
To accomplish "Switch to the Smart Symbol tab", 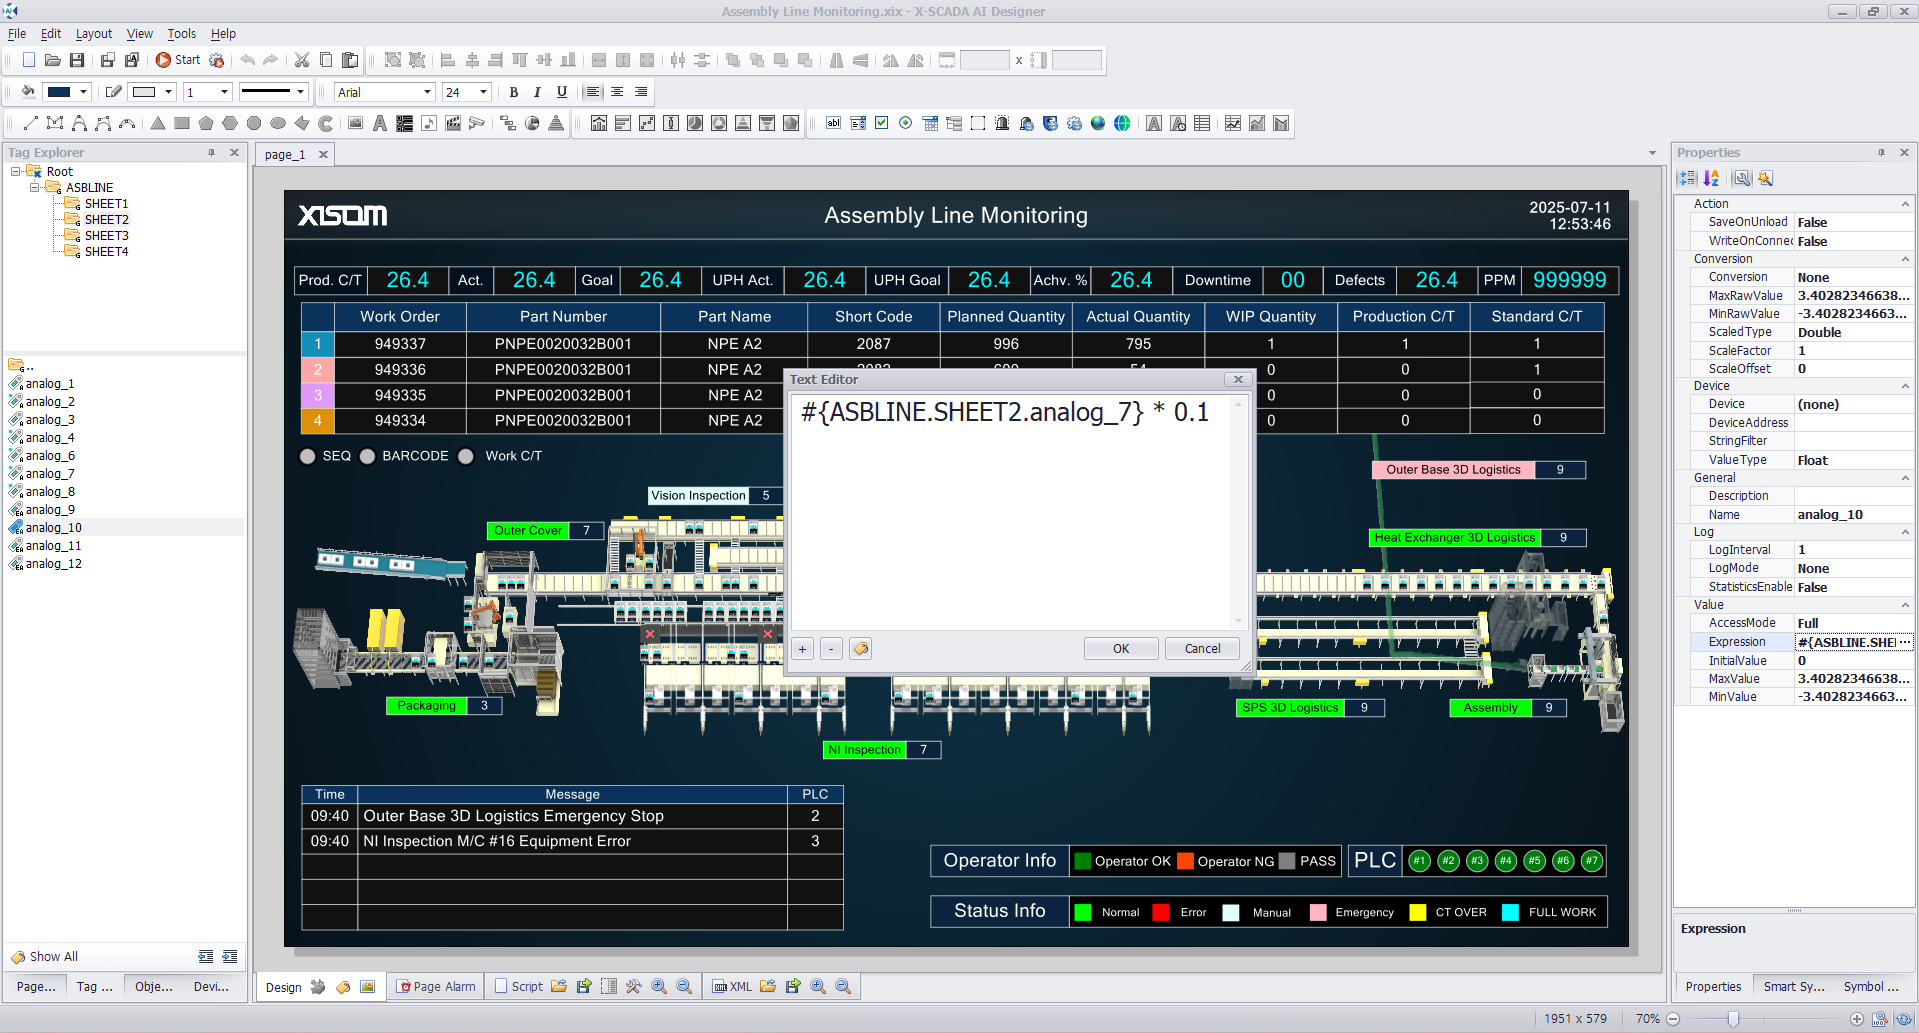I will 1794,987.
